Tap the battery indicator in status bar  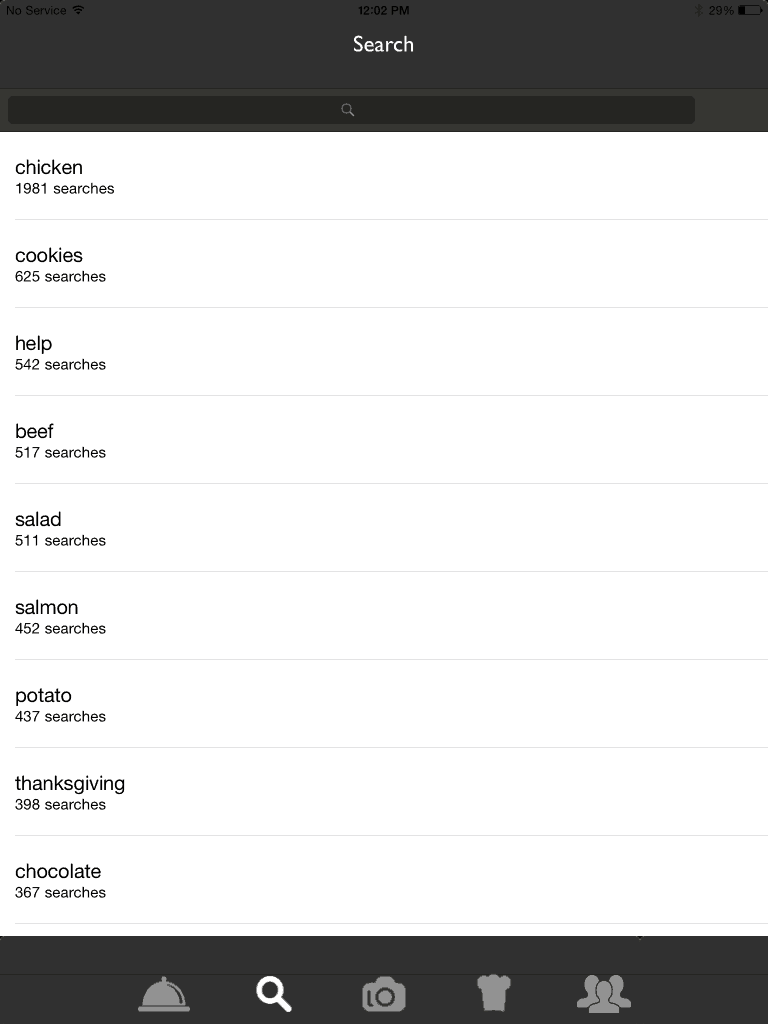click(750, 10)
